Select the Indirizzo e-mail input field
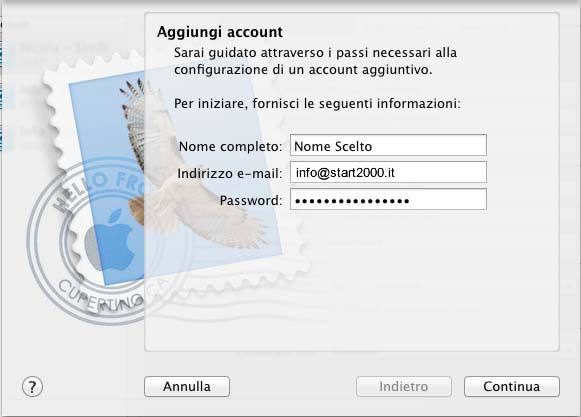 pos(388,172)
